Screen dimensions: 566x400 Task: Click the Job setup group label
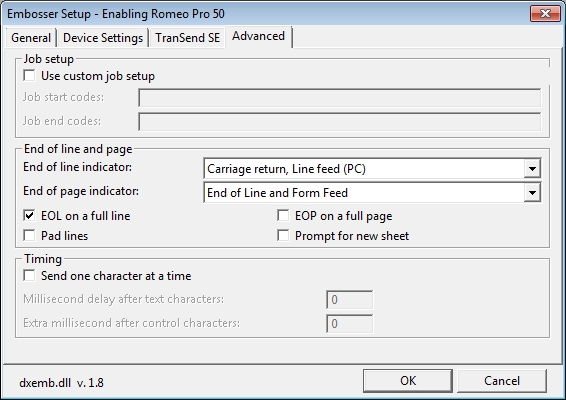pyautogui.click(x=49, y=59)
